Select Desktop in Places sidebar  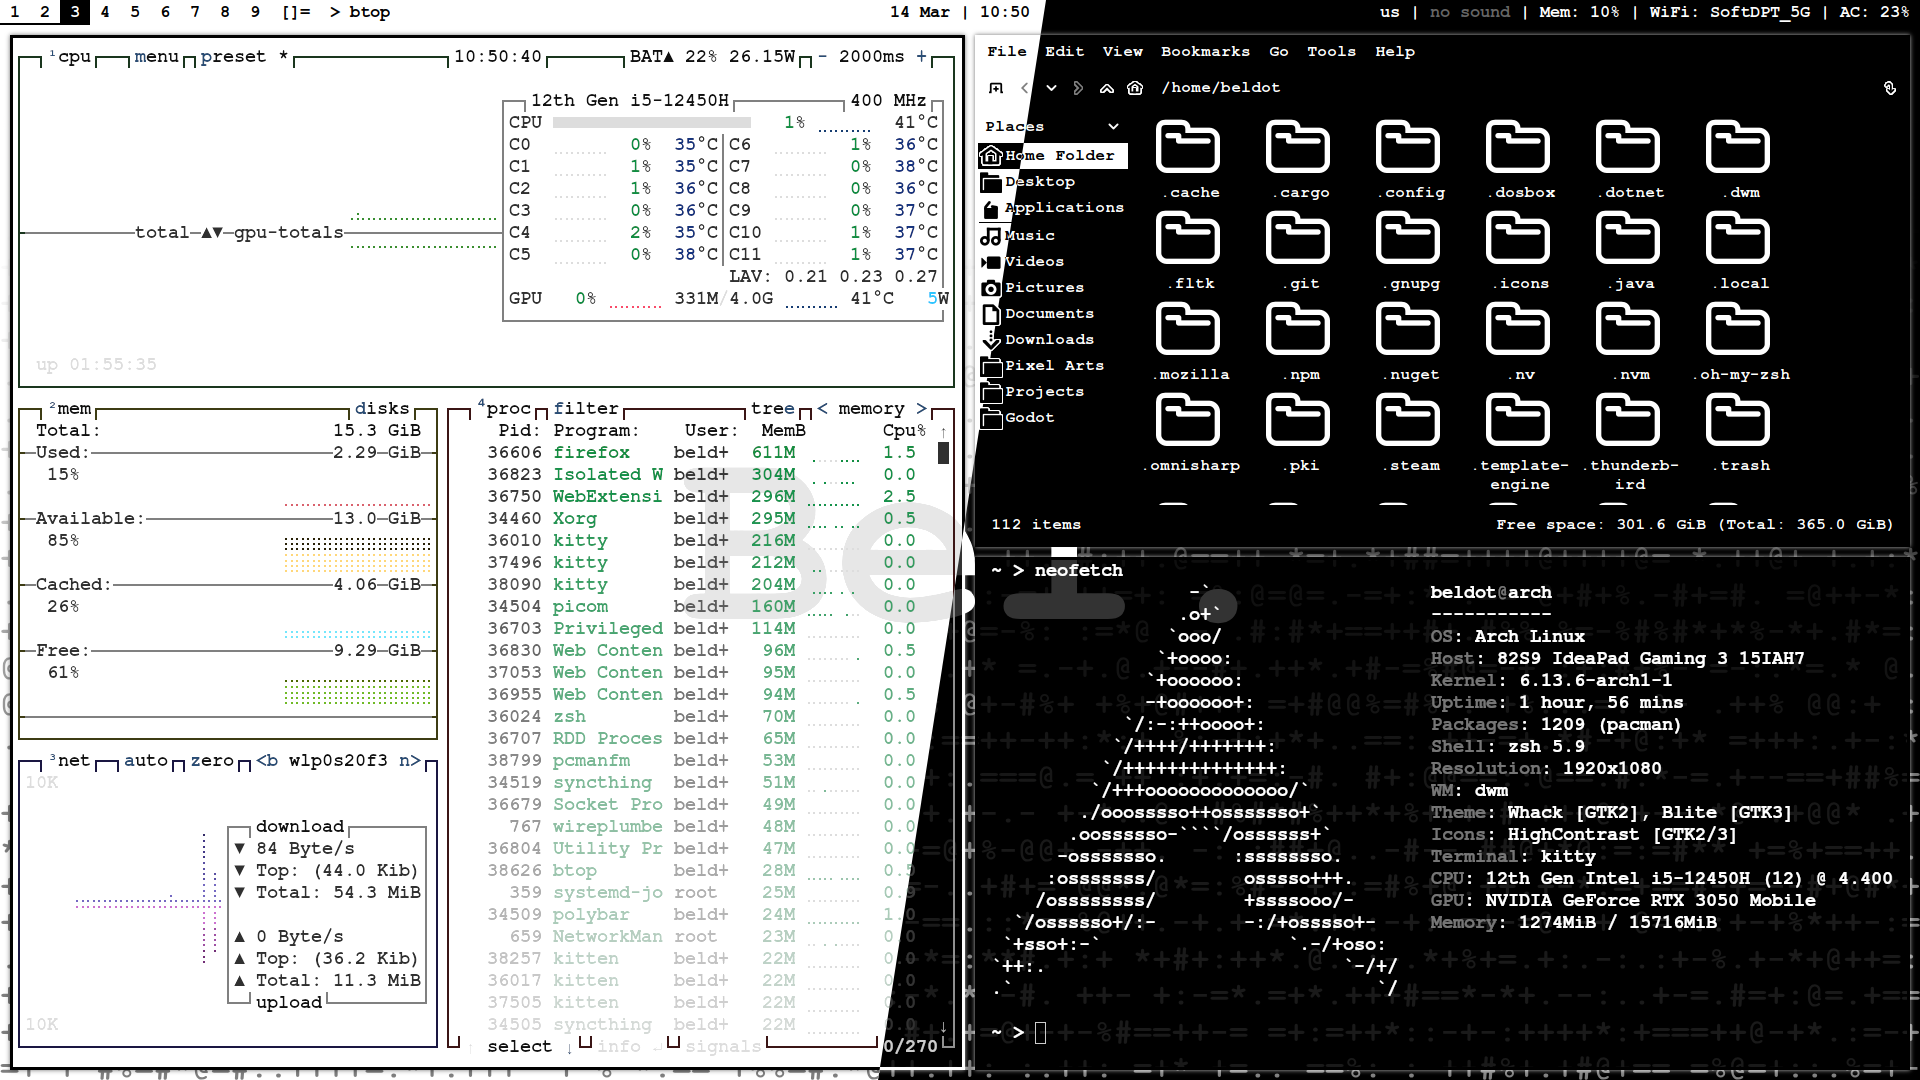(x=1053, y=182)
